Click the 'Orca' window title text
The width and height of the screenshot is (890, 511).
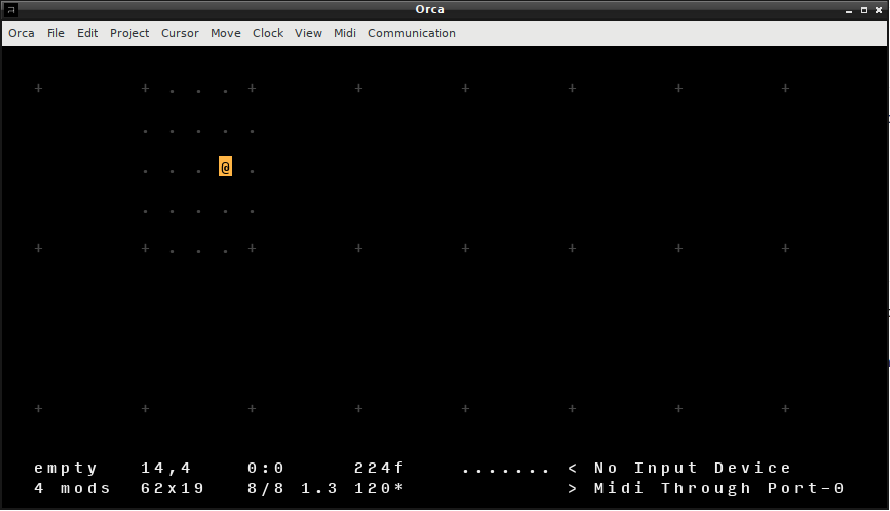[430, 9]
